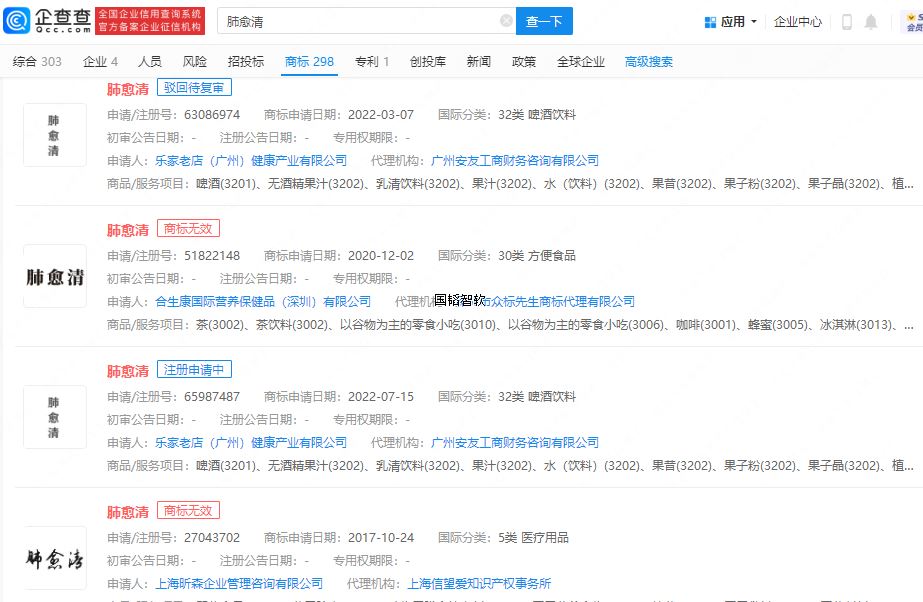Open the 应用 grid icon
Image resolution: width=923 pixels, height=602 pixels.
tap(710, 22)
